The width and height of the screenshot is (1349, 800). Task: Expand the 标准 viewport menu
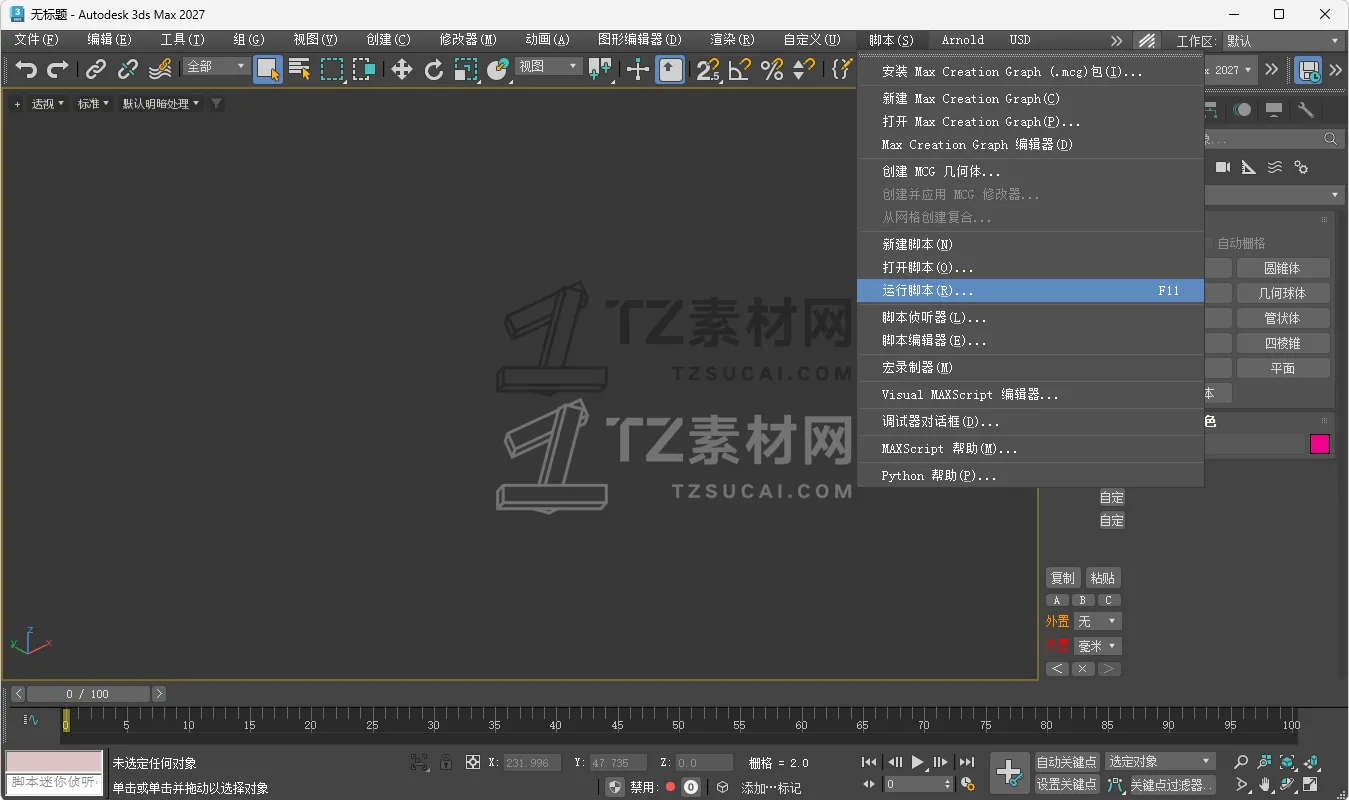(94, 103)
